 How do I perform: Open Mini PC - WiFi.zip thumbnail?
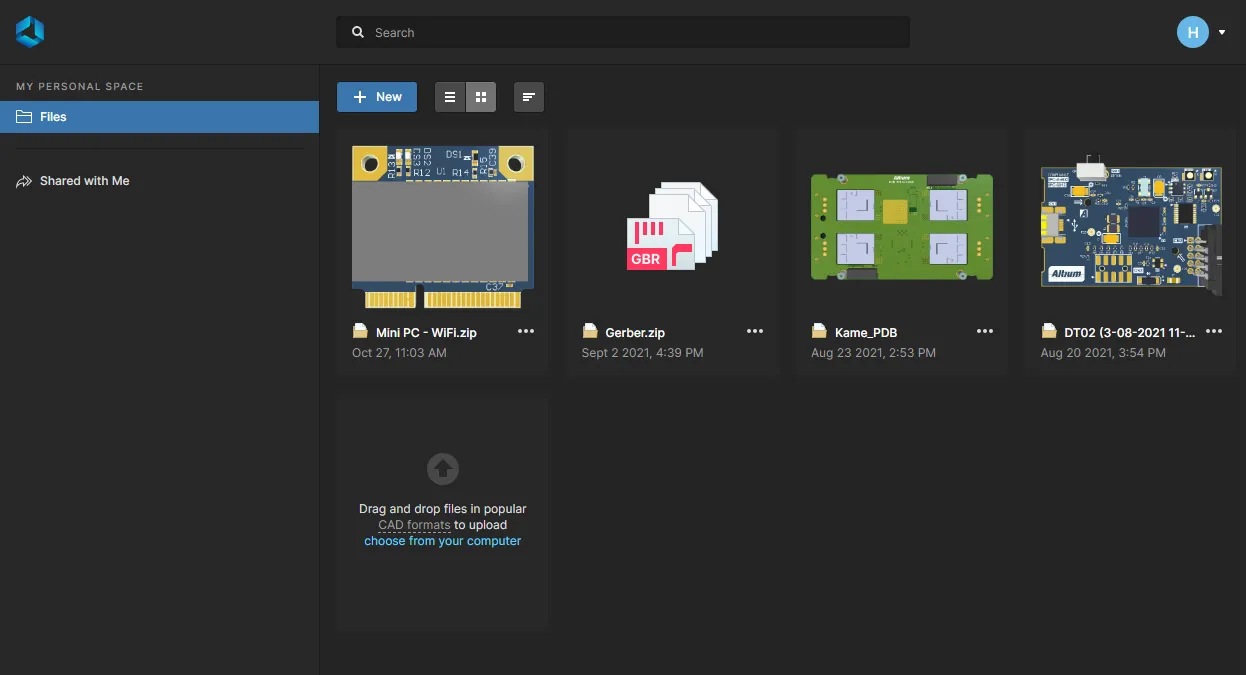pos(443,227)
